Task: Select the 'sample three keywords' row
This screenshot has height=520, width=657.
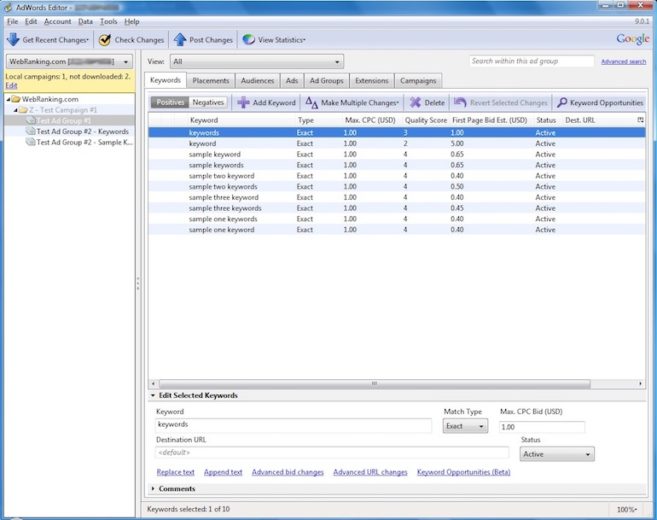Action: click(x=397, y=208)
